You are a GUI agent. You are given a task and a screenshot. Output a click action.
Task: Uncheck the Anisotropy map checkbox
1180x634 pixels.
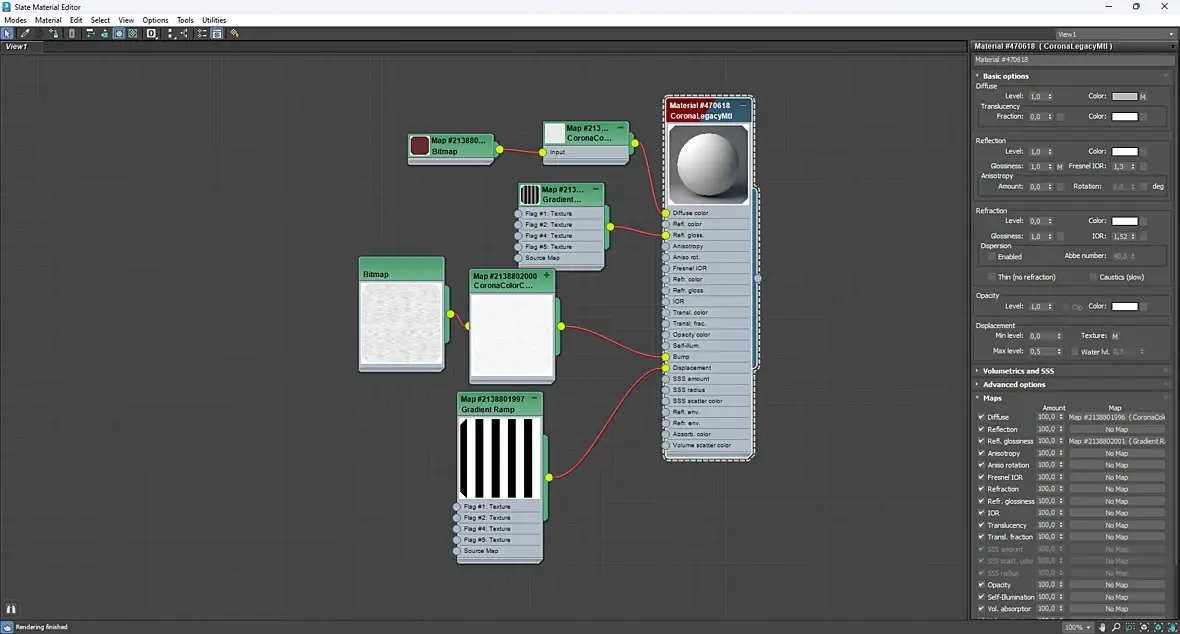point(981,453)
